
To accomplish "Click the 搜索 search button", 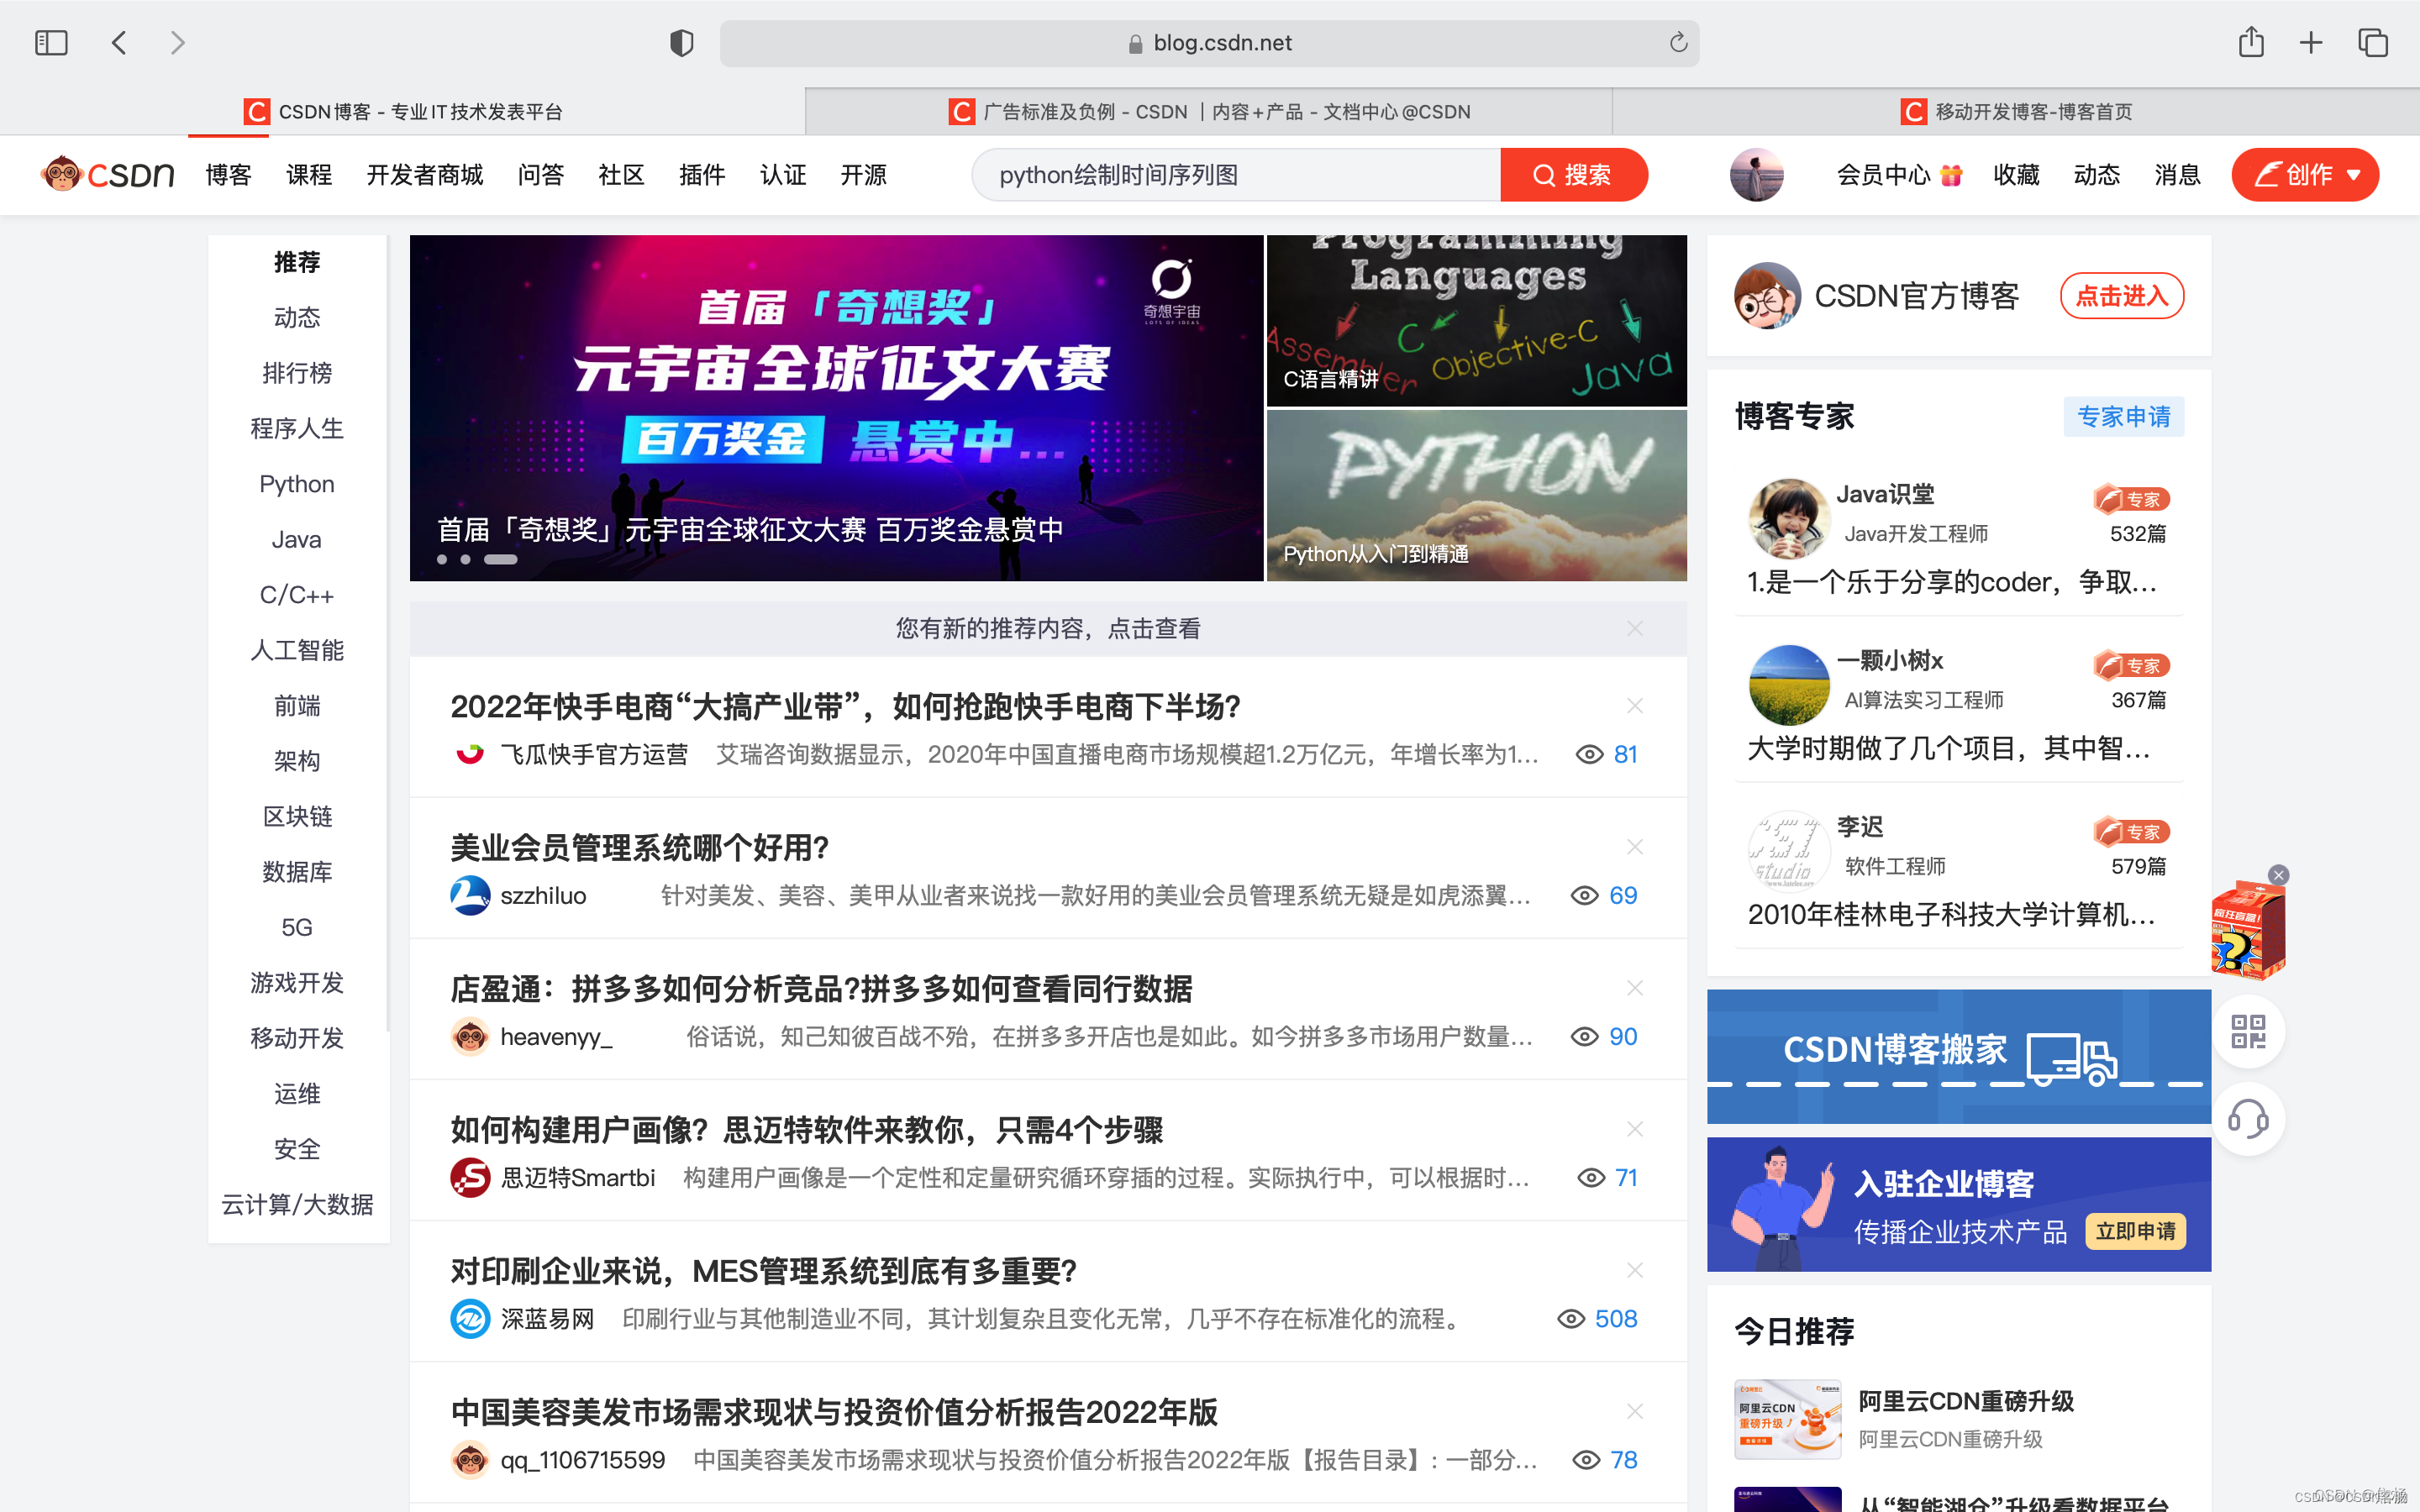I will [1573, 175].
